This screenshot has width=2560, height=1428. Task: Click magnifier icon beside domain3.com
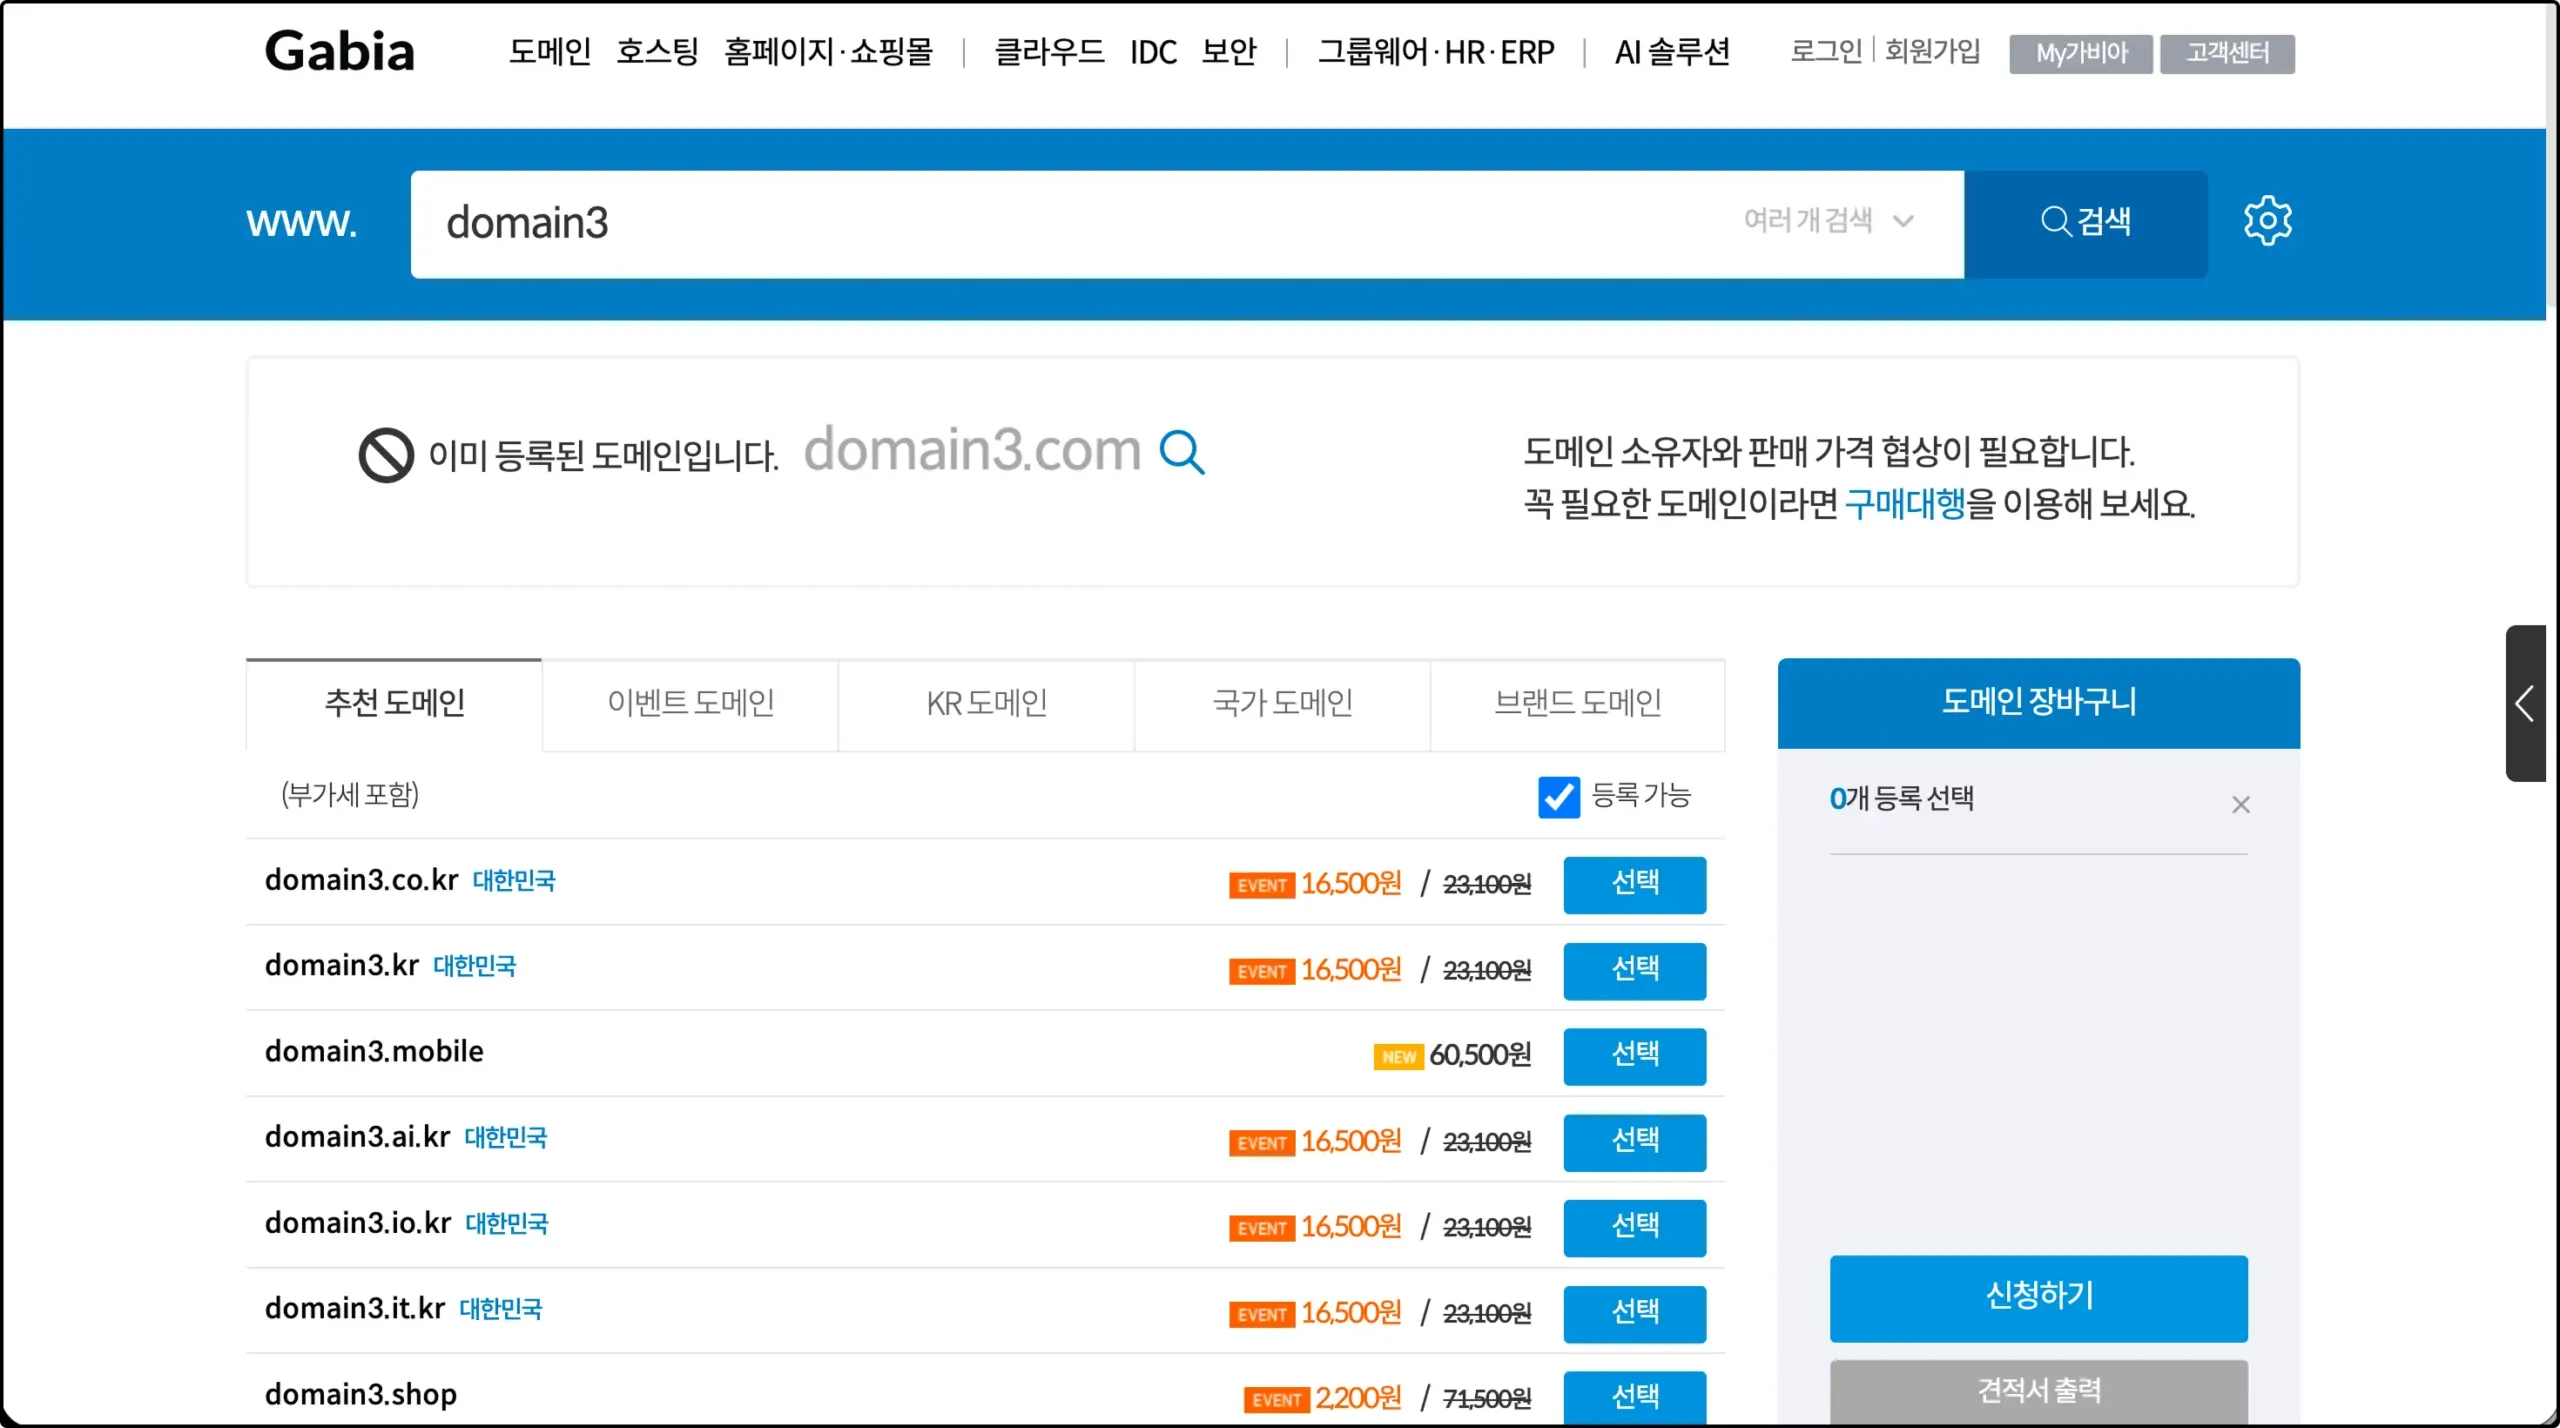click(1183, 452)
